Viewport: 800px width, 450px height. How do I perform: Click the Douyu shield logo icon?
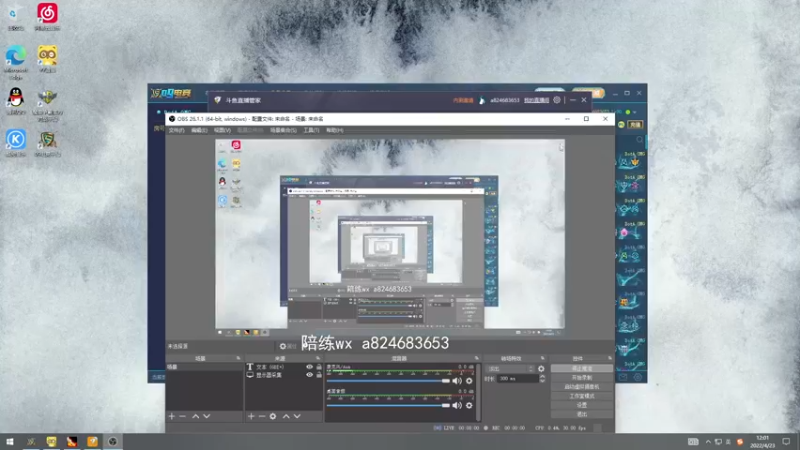pos(218,100)
